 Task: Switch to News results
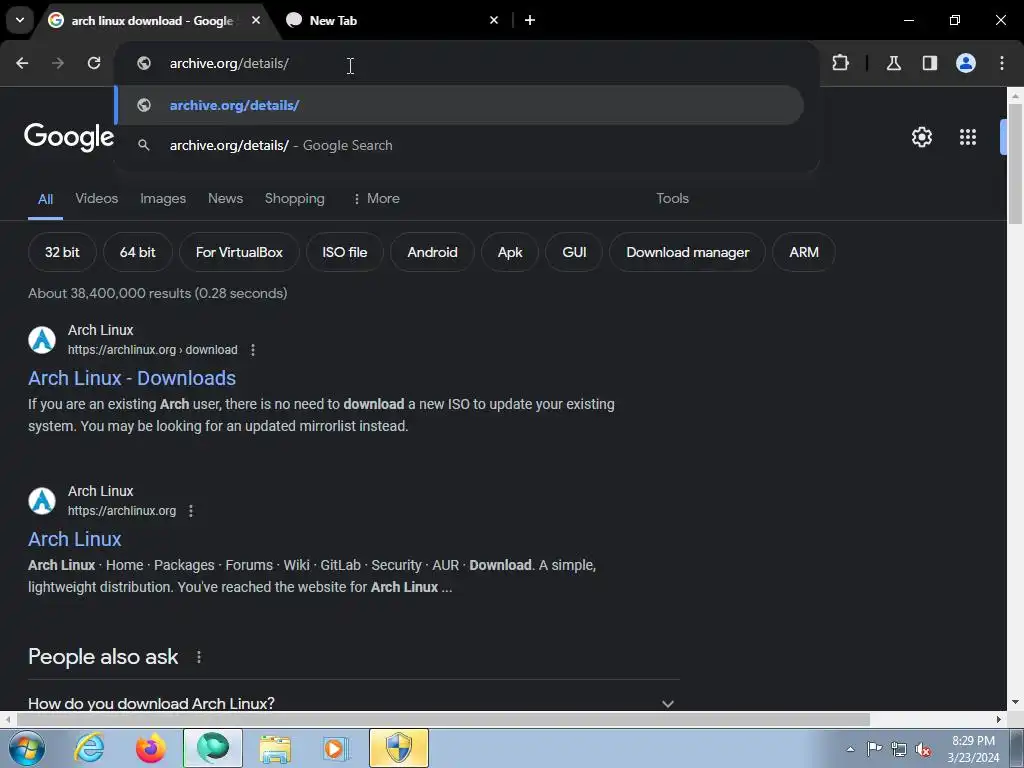(x=225, y=199)
